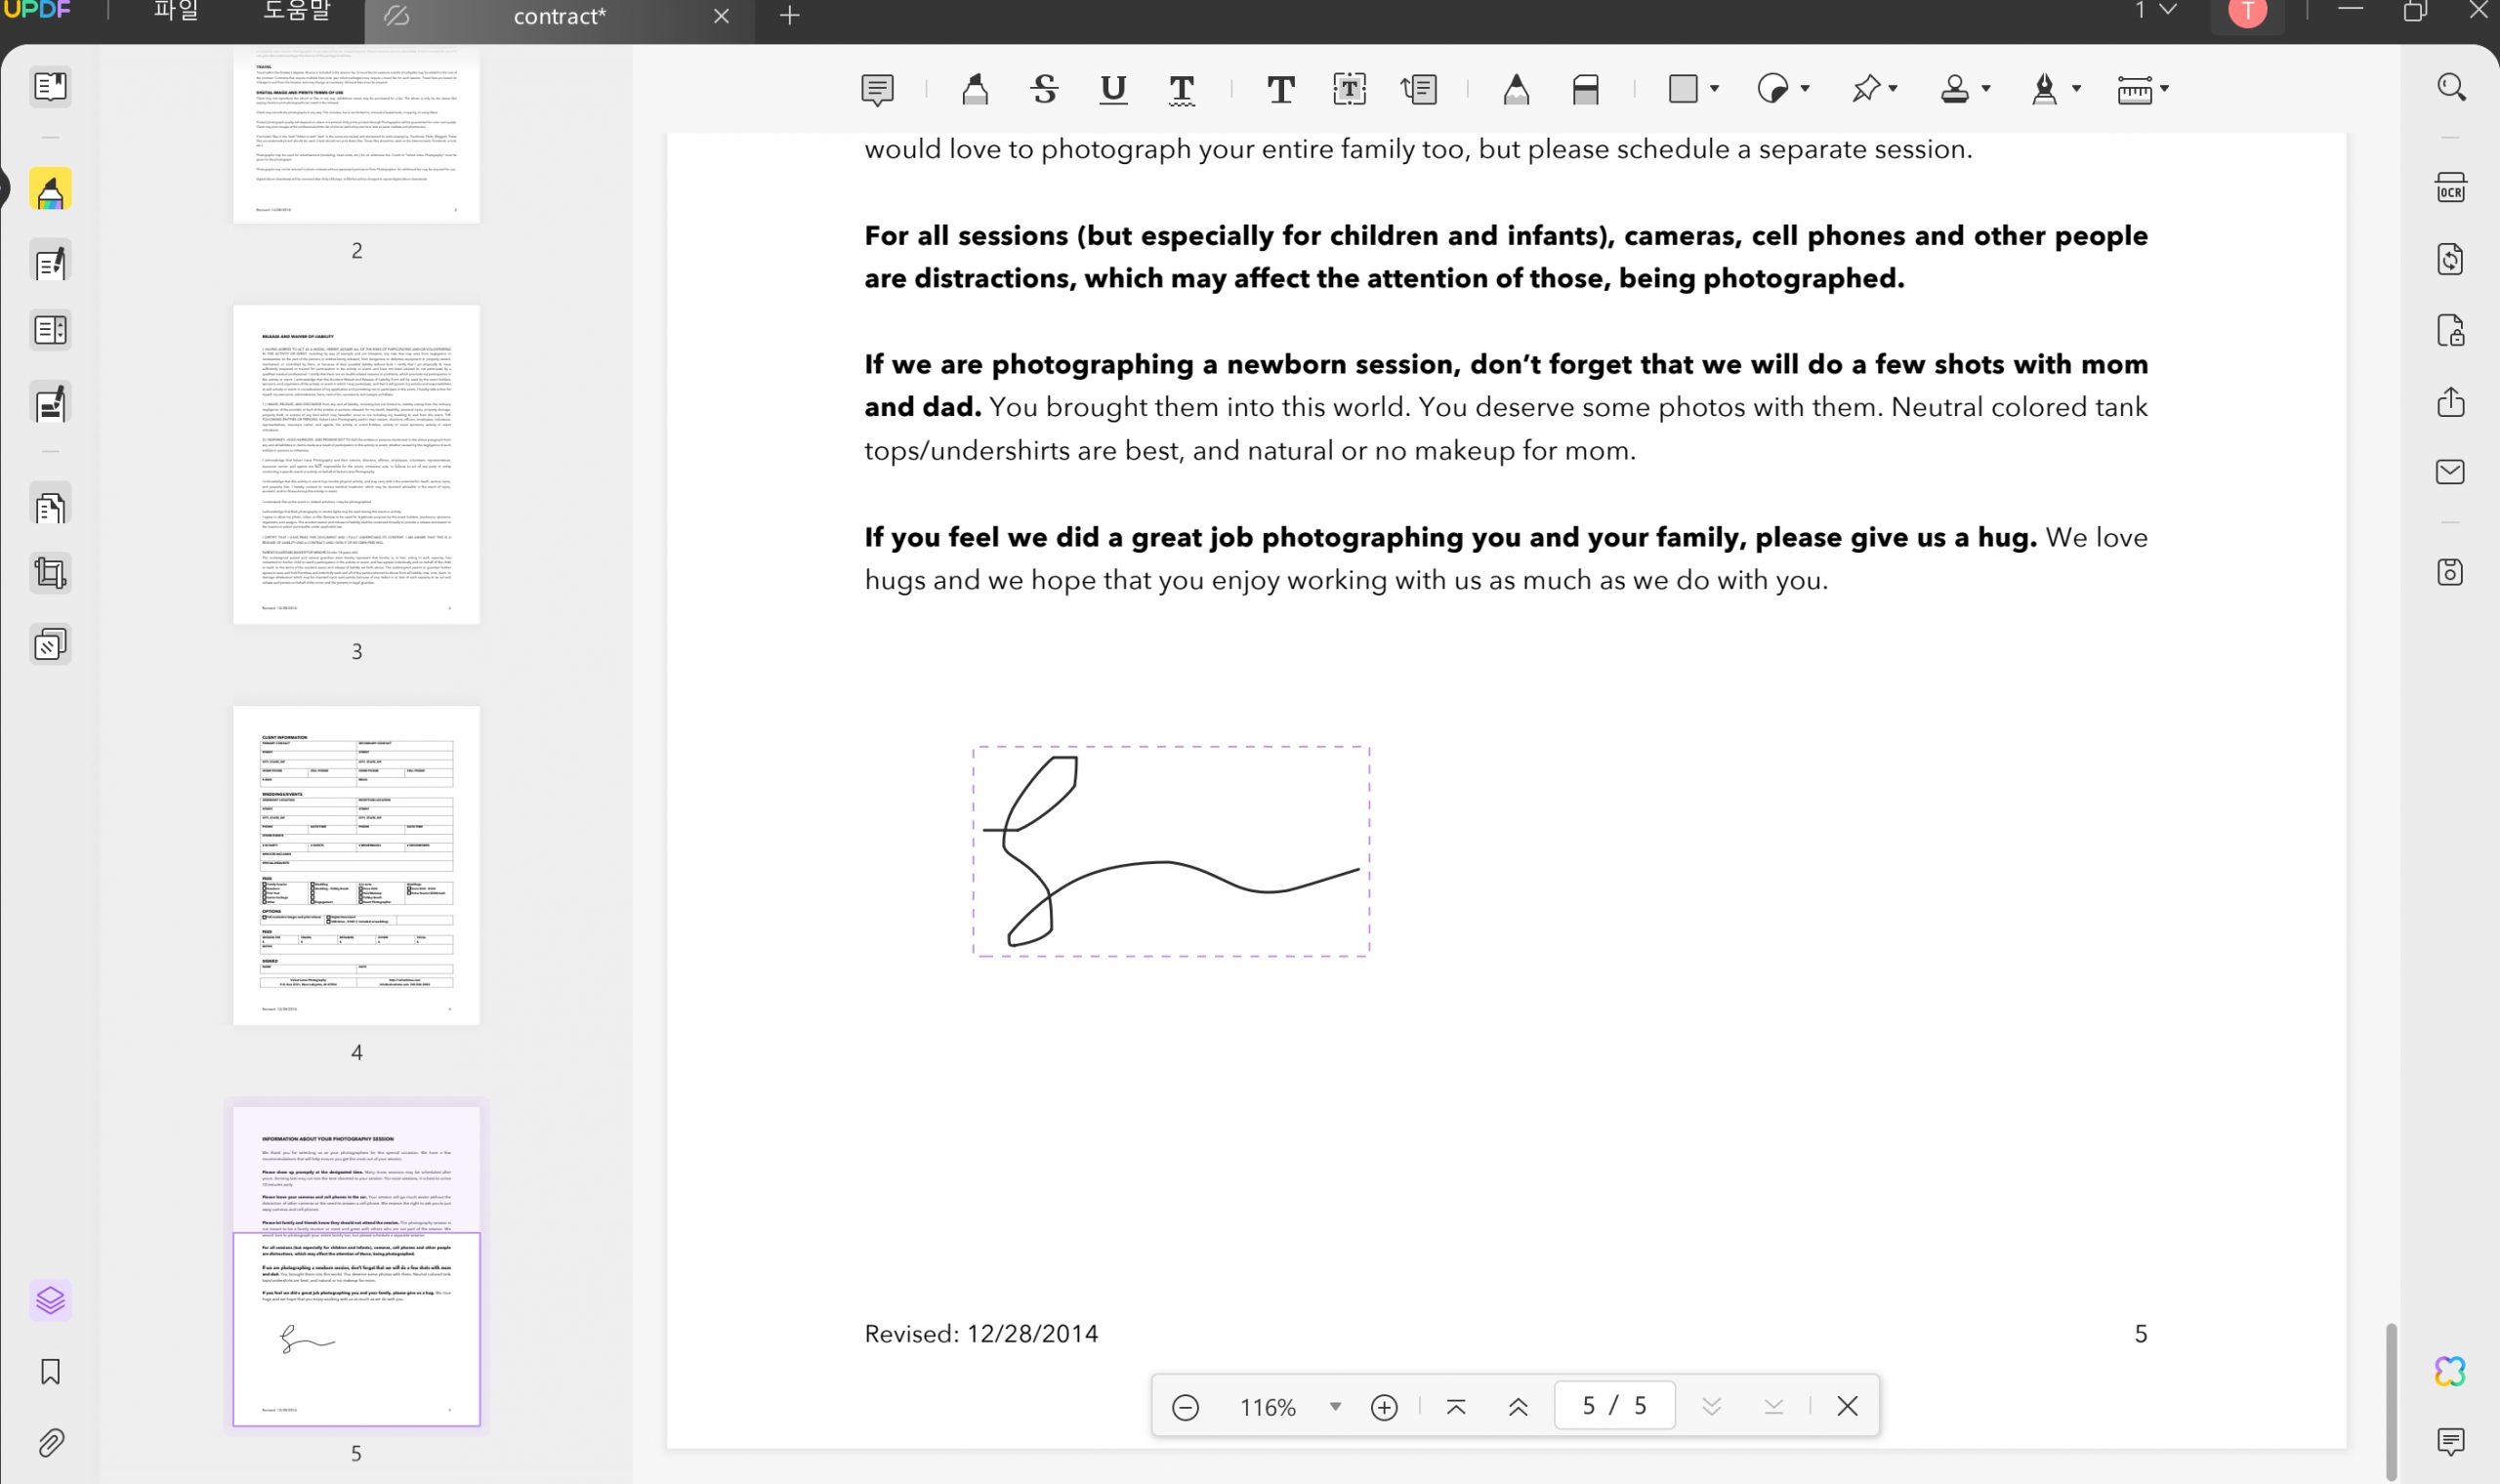Select the Text Callout tool
This screenshot has width=2500, height=1484.
tap(1419, 90)
